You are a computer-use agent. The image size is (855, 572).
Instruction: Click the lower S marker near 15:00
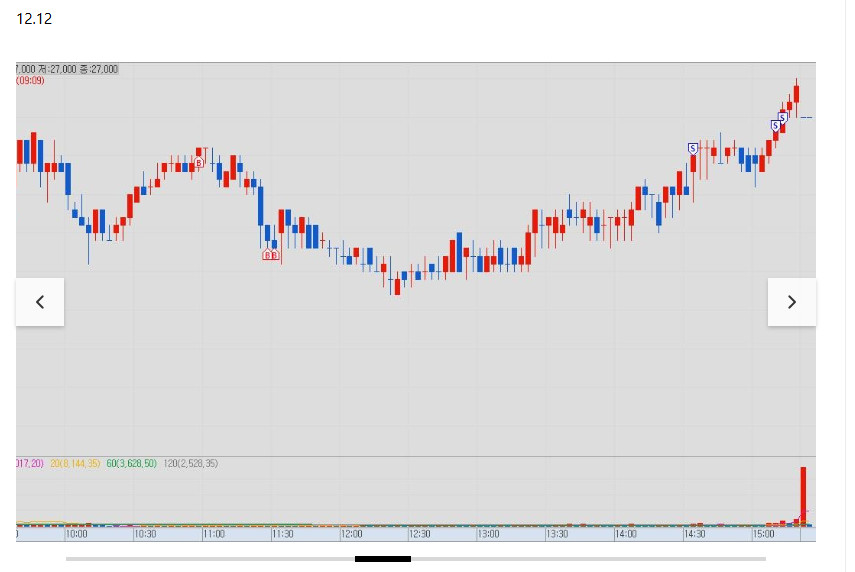click(x=775, y=125)
